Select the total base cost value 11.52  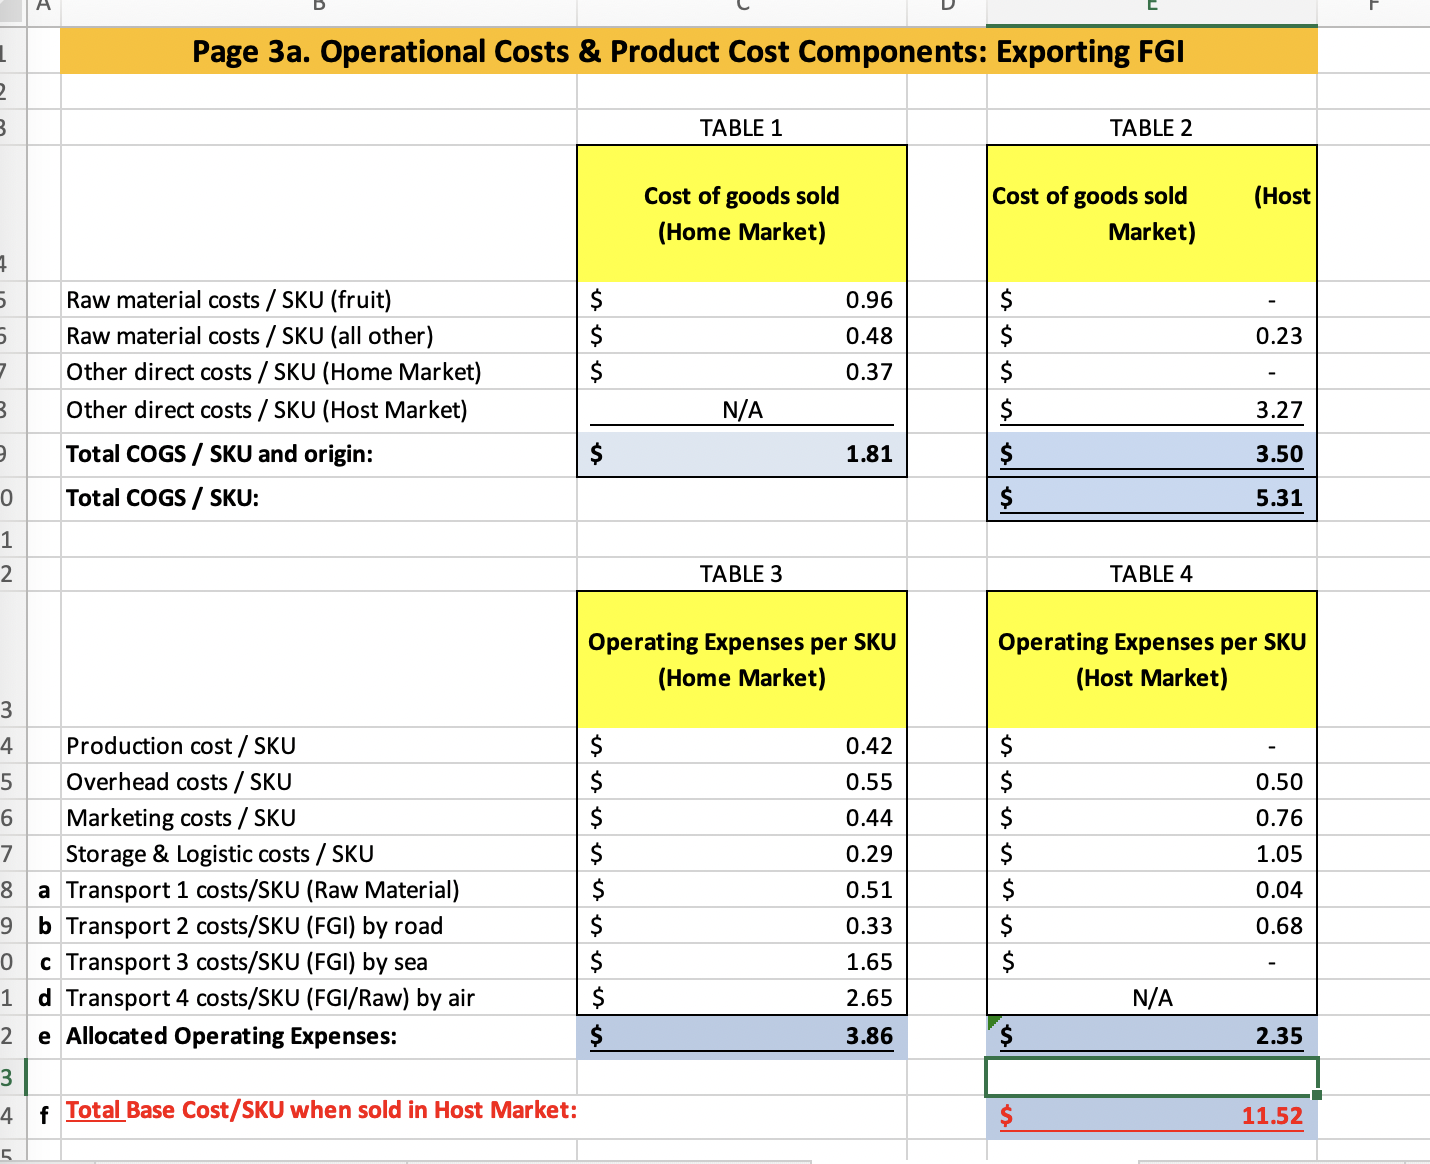point(1151,1116)
